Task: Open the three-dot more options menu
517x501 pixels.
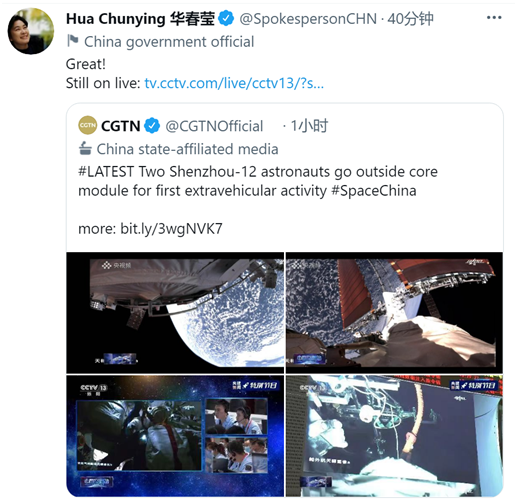Action: point(494,18)
